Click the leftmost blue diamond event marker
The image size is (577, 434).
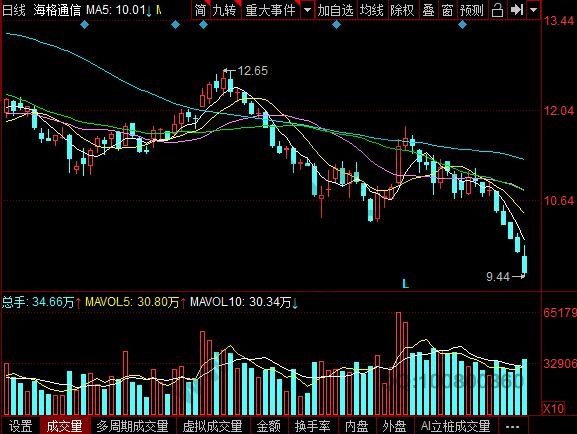(x=84, y=25)
